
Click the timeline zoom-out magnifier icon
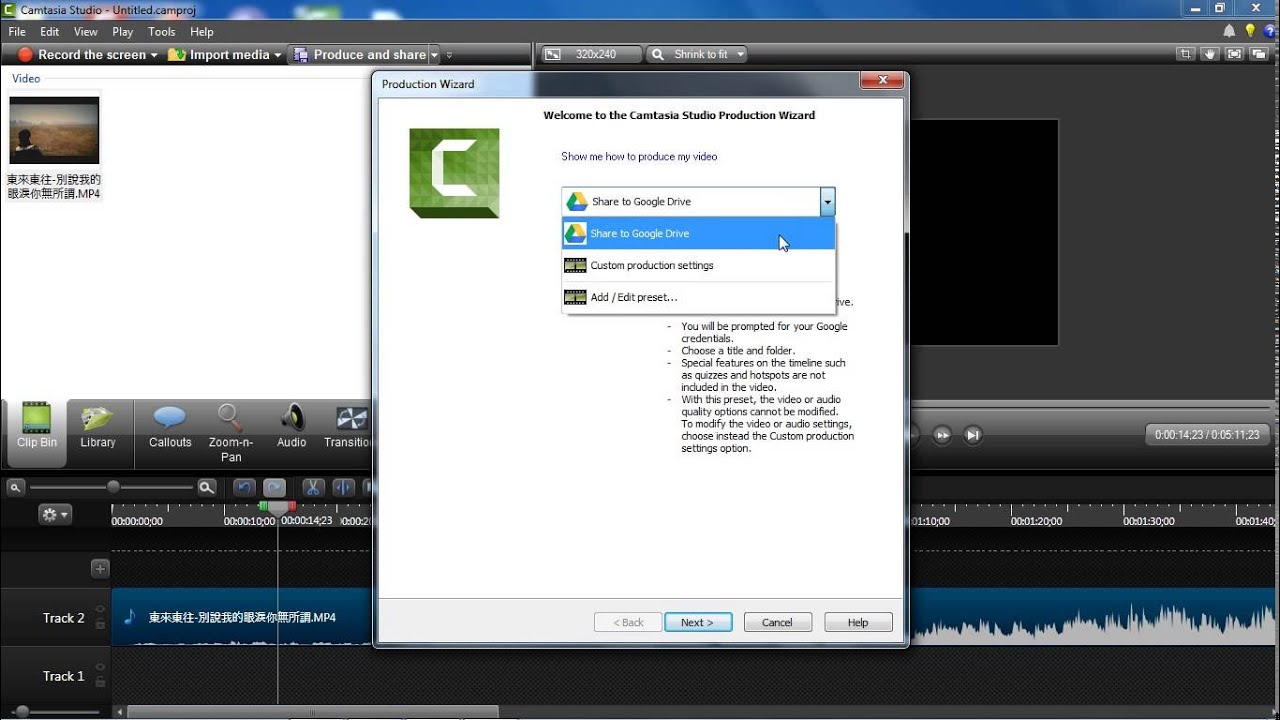pyautogui.click(x=16, y=488)
